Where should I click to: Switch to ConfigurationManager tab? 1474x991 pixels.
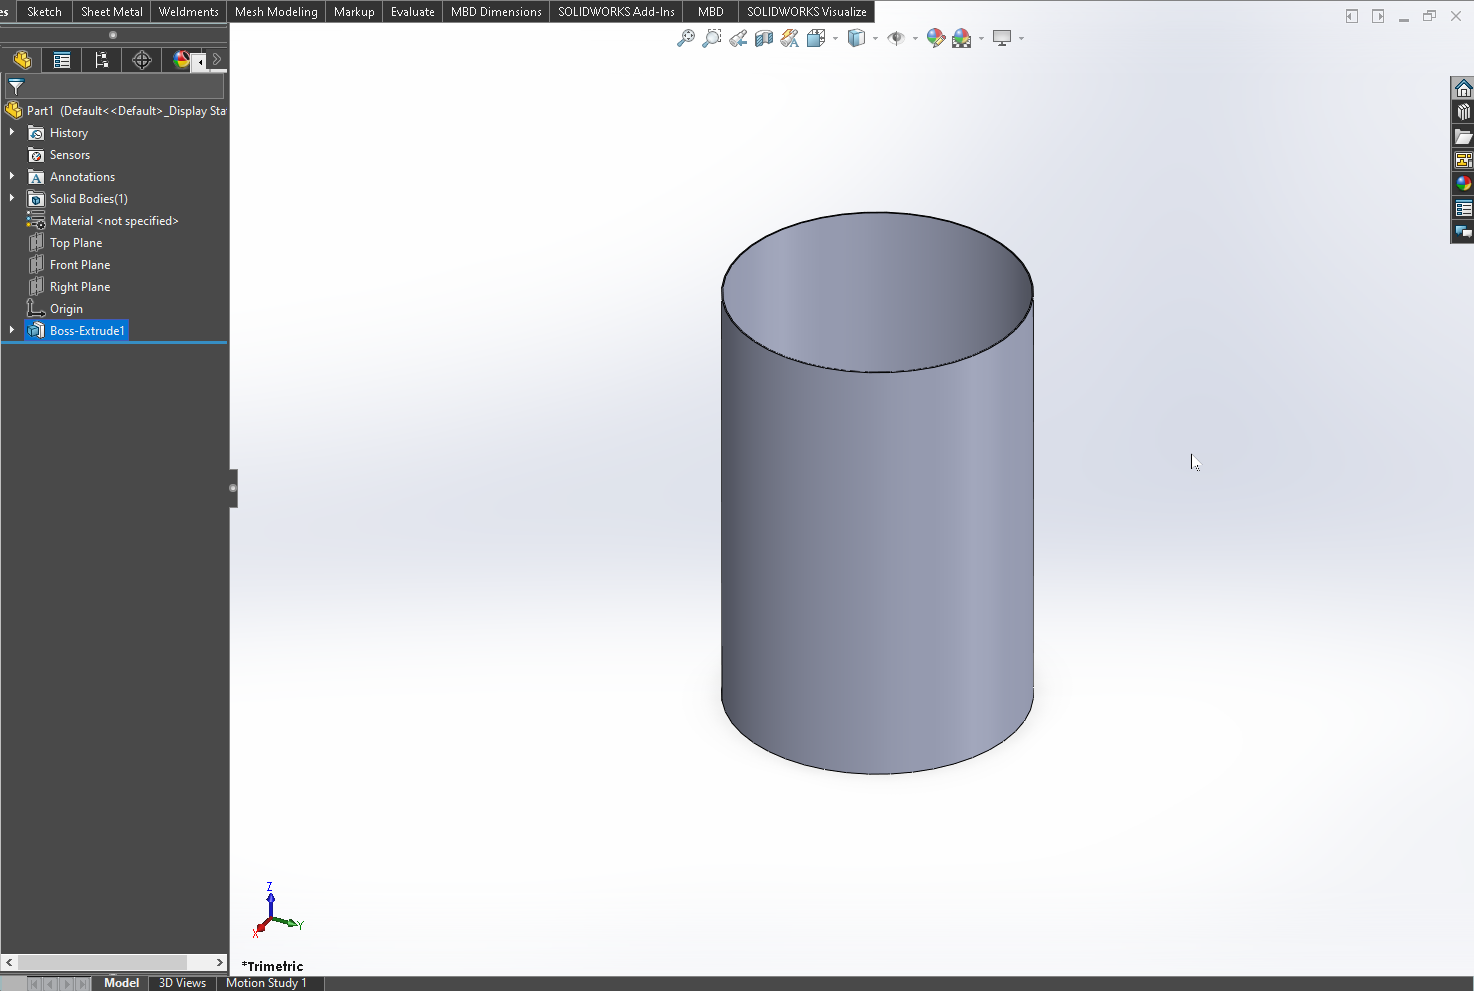(101, 60)
